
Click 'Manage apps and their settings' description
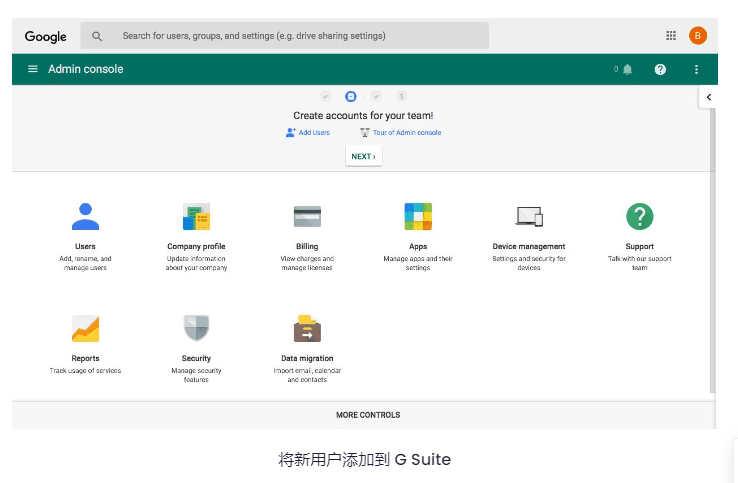coord(418,263)
